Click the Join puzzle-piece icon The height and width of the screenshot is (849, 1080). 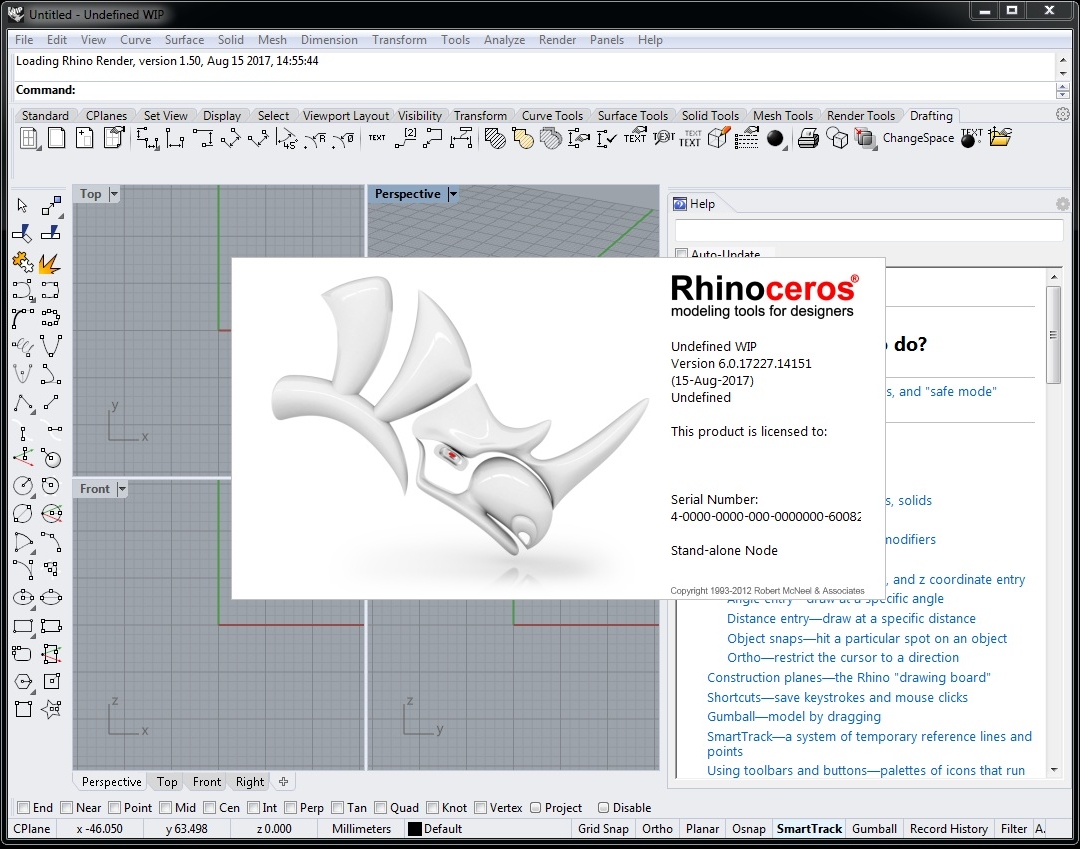coord(22,263)
